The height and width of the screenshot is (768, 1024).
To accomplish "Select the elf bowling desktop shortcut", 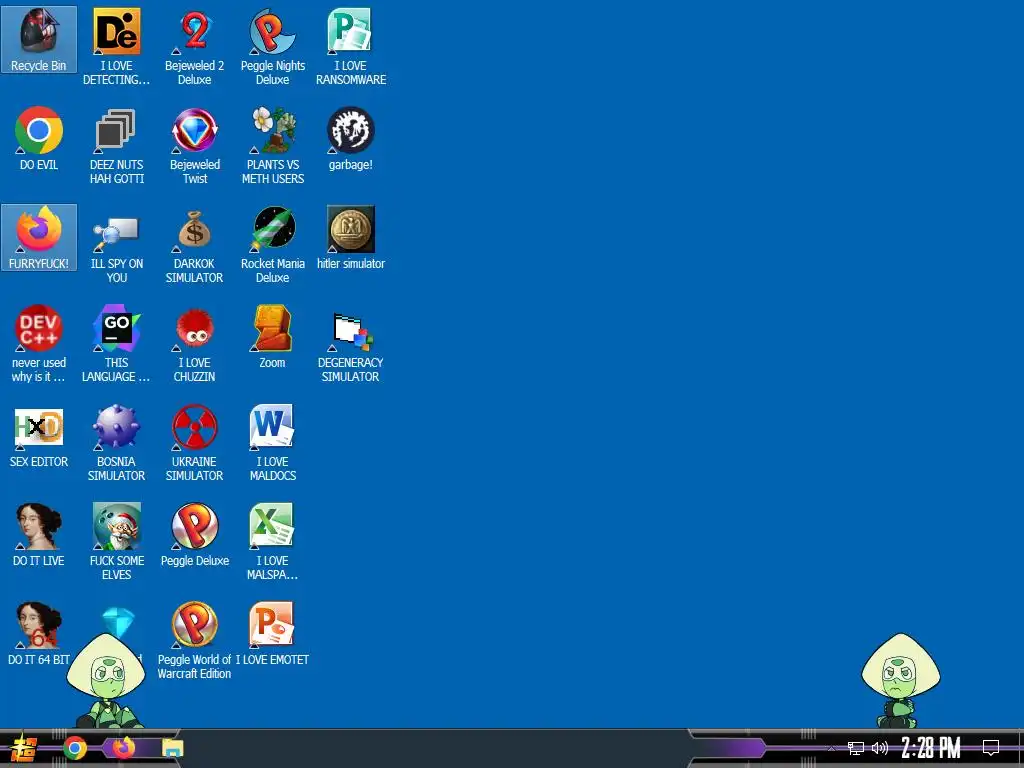I will (116, 541).
